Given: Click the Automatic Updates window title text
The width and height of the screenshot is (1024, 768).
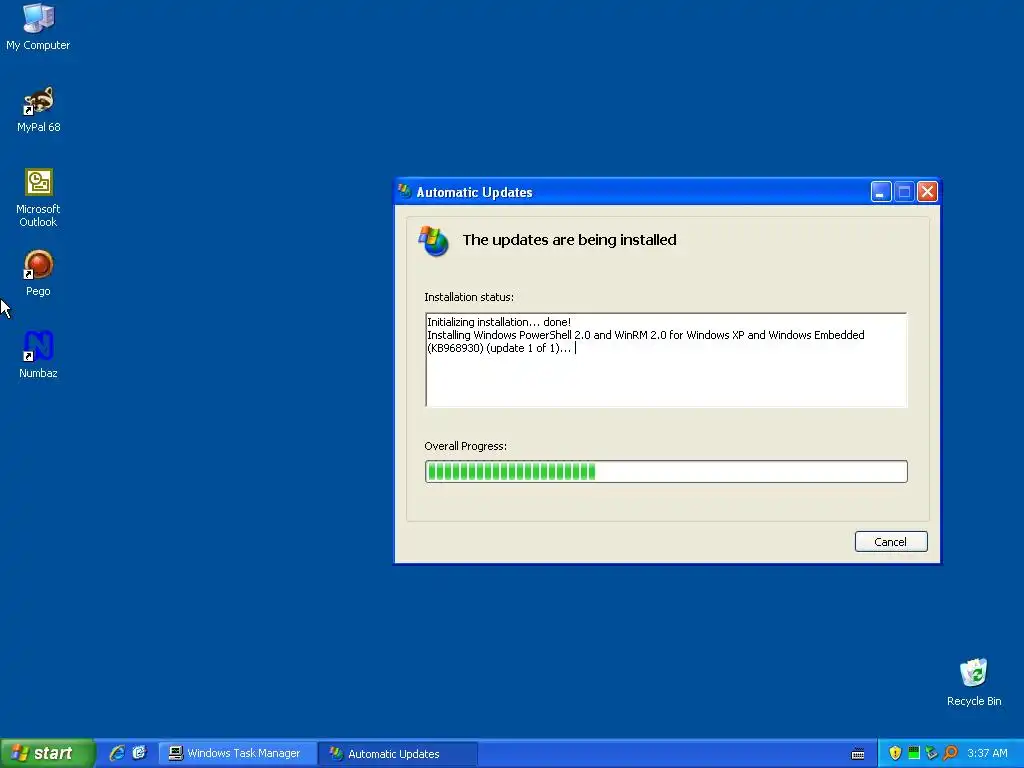Looking at the screenshot, I should (475, 192).
